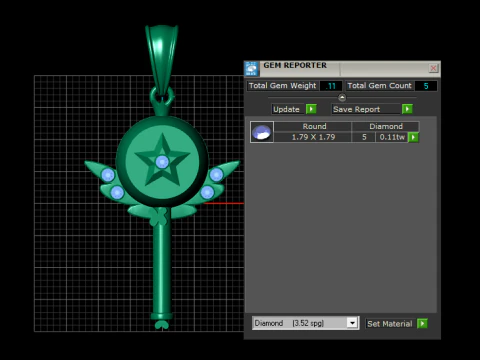Click the gem quantity cell showing 5
This screenshot has height=360, width=480.
point(364,137)
